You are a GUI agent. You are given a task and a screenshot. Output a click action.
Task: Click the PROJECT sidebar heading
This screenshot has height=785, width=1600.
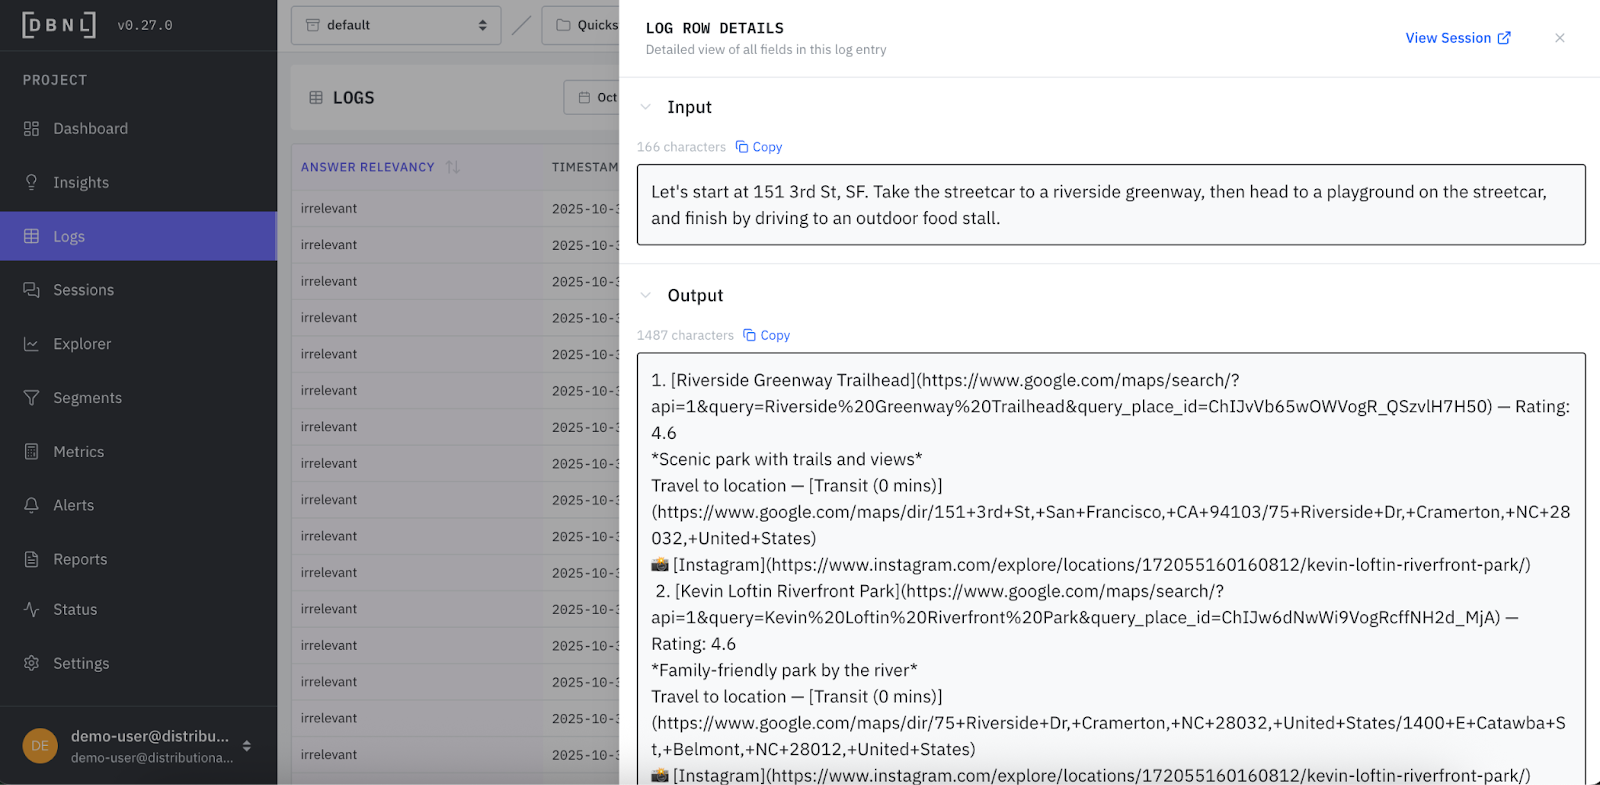55,80
